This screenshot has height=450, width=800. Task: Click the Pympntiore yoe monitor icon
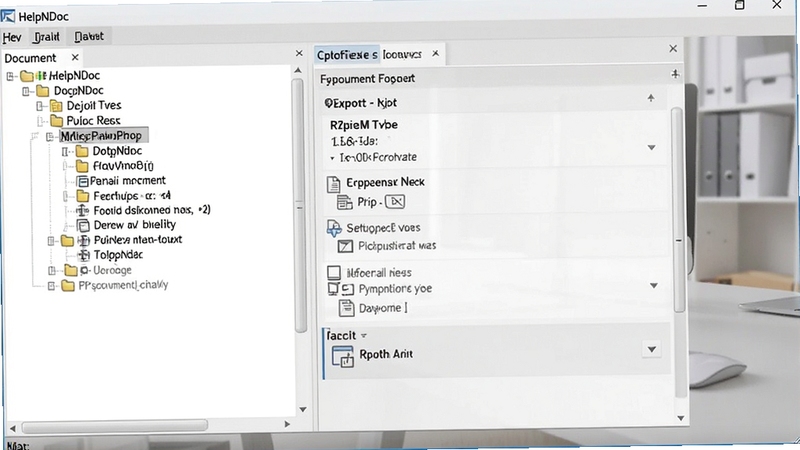(333, 289)
